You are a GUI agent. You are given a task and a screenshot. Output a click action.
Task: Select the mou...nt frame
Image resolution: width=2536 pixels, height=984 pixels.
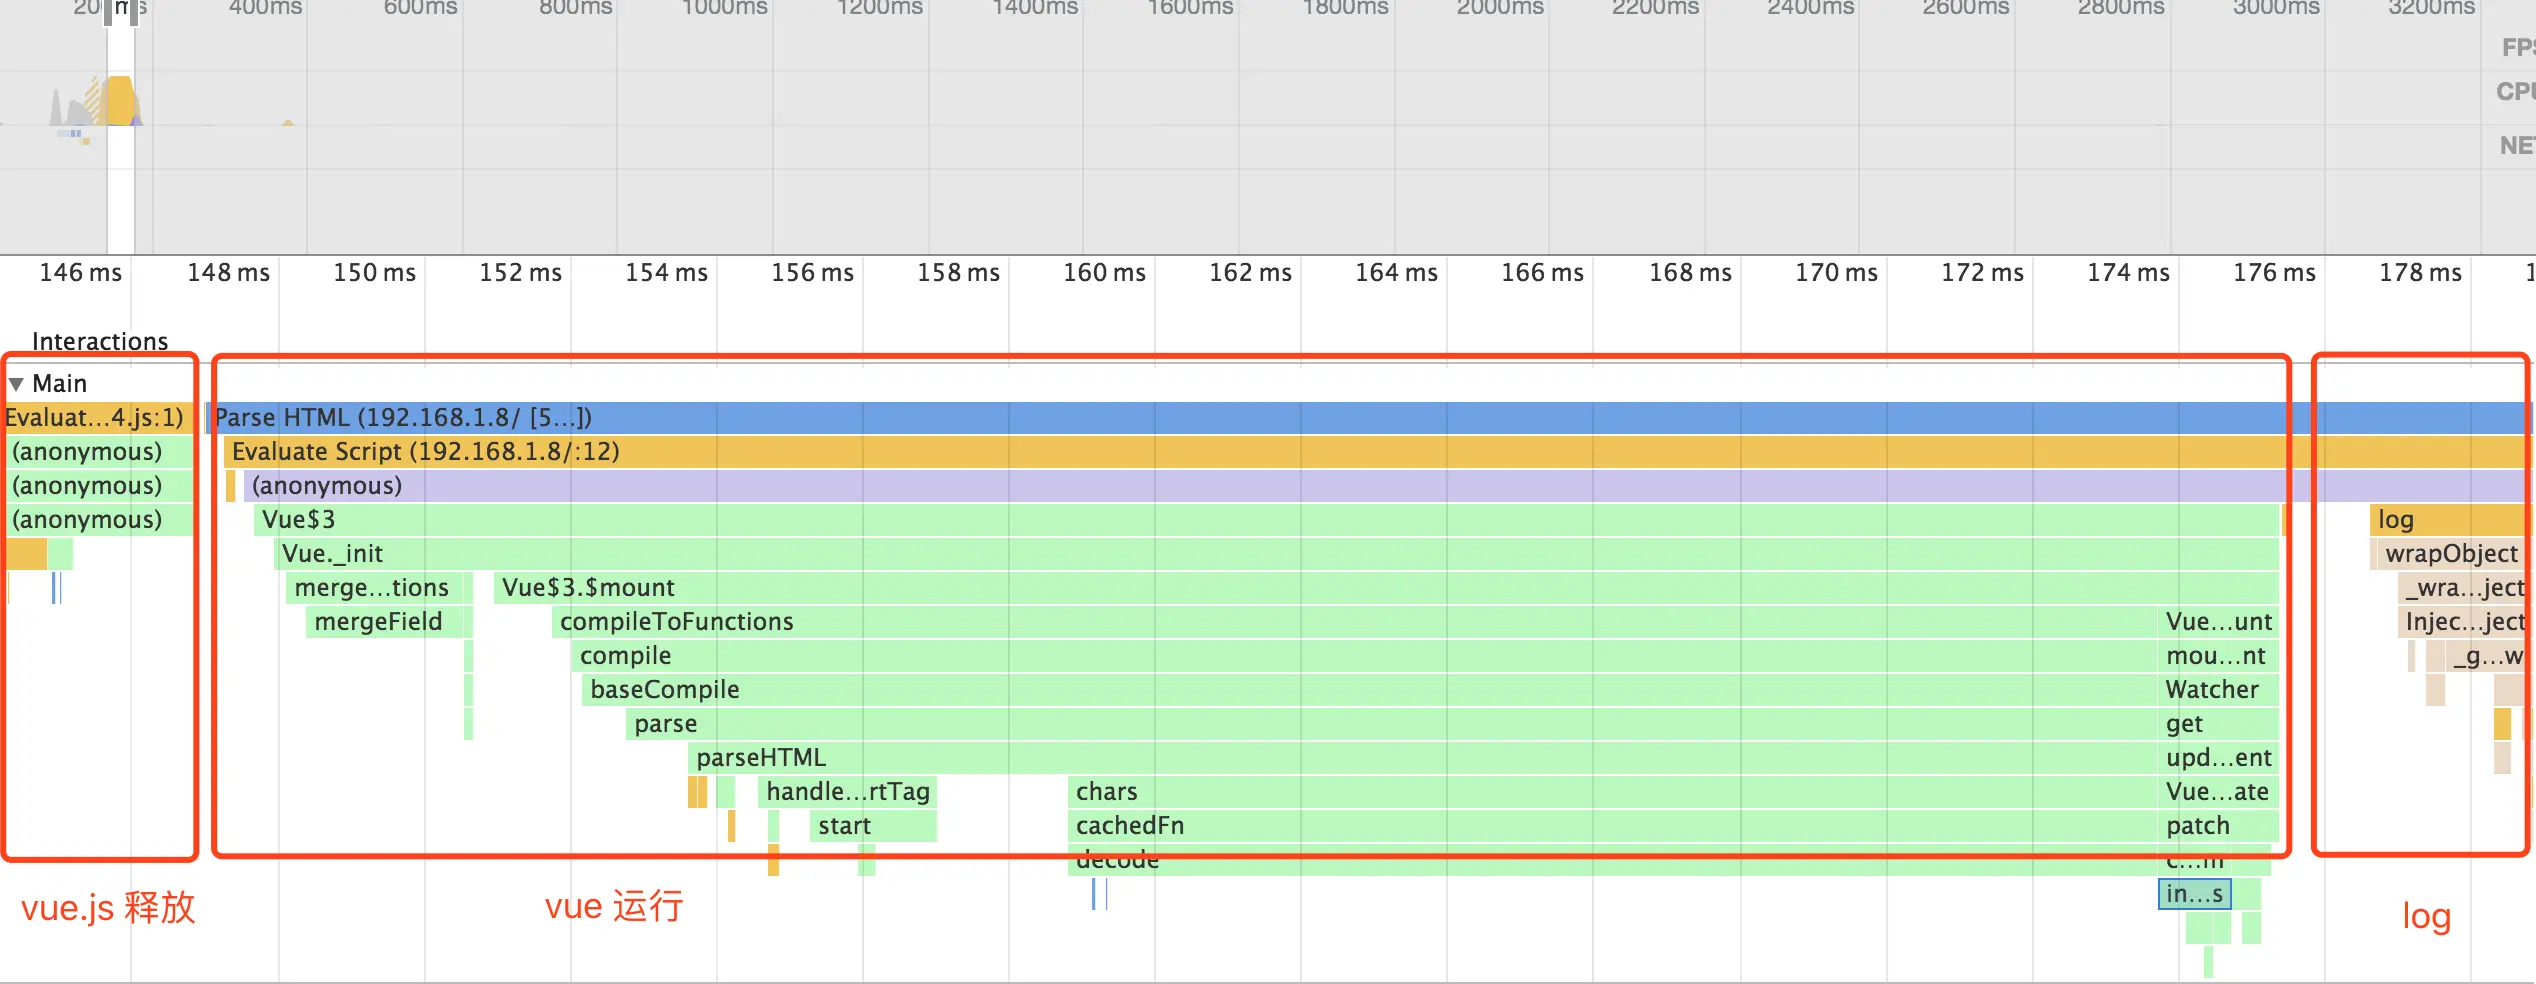(2219, 655)
